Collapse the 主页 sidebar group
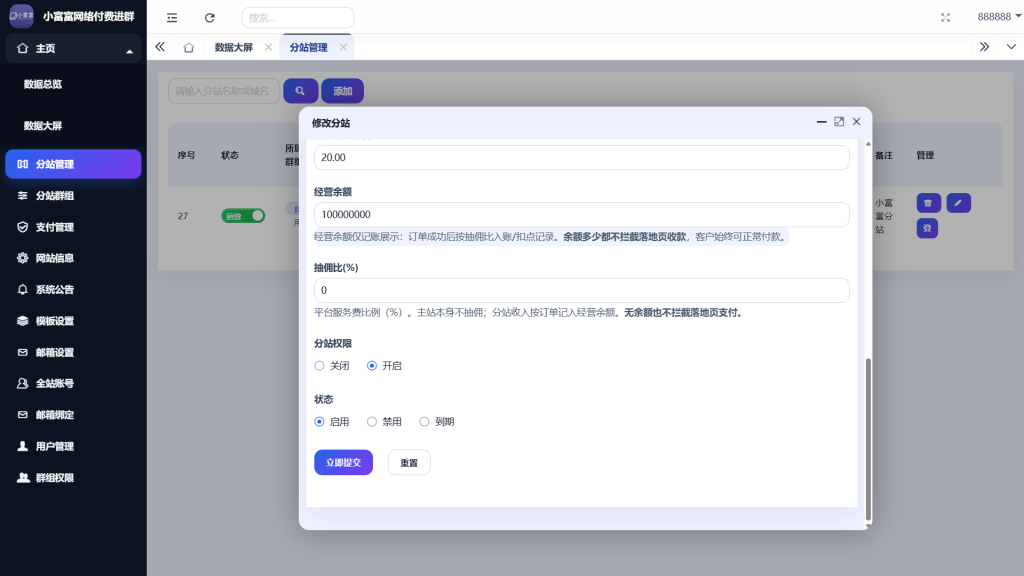The width and height of the screenshot is (1024, 576). pyautogui.click(x=73, y=49)
